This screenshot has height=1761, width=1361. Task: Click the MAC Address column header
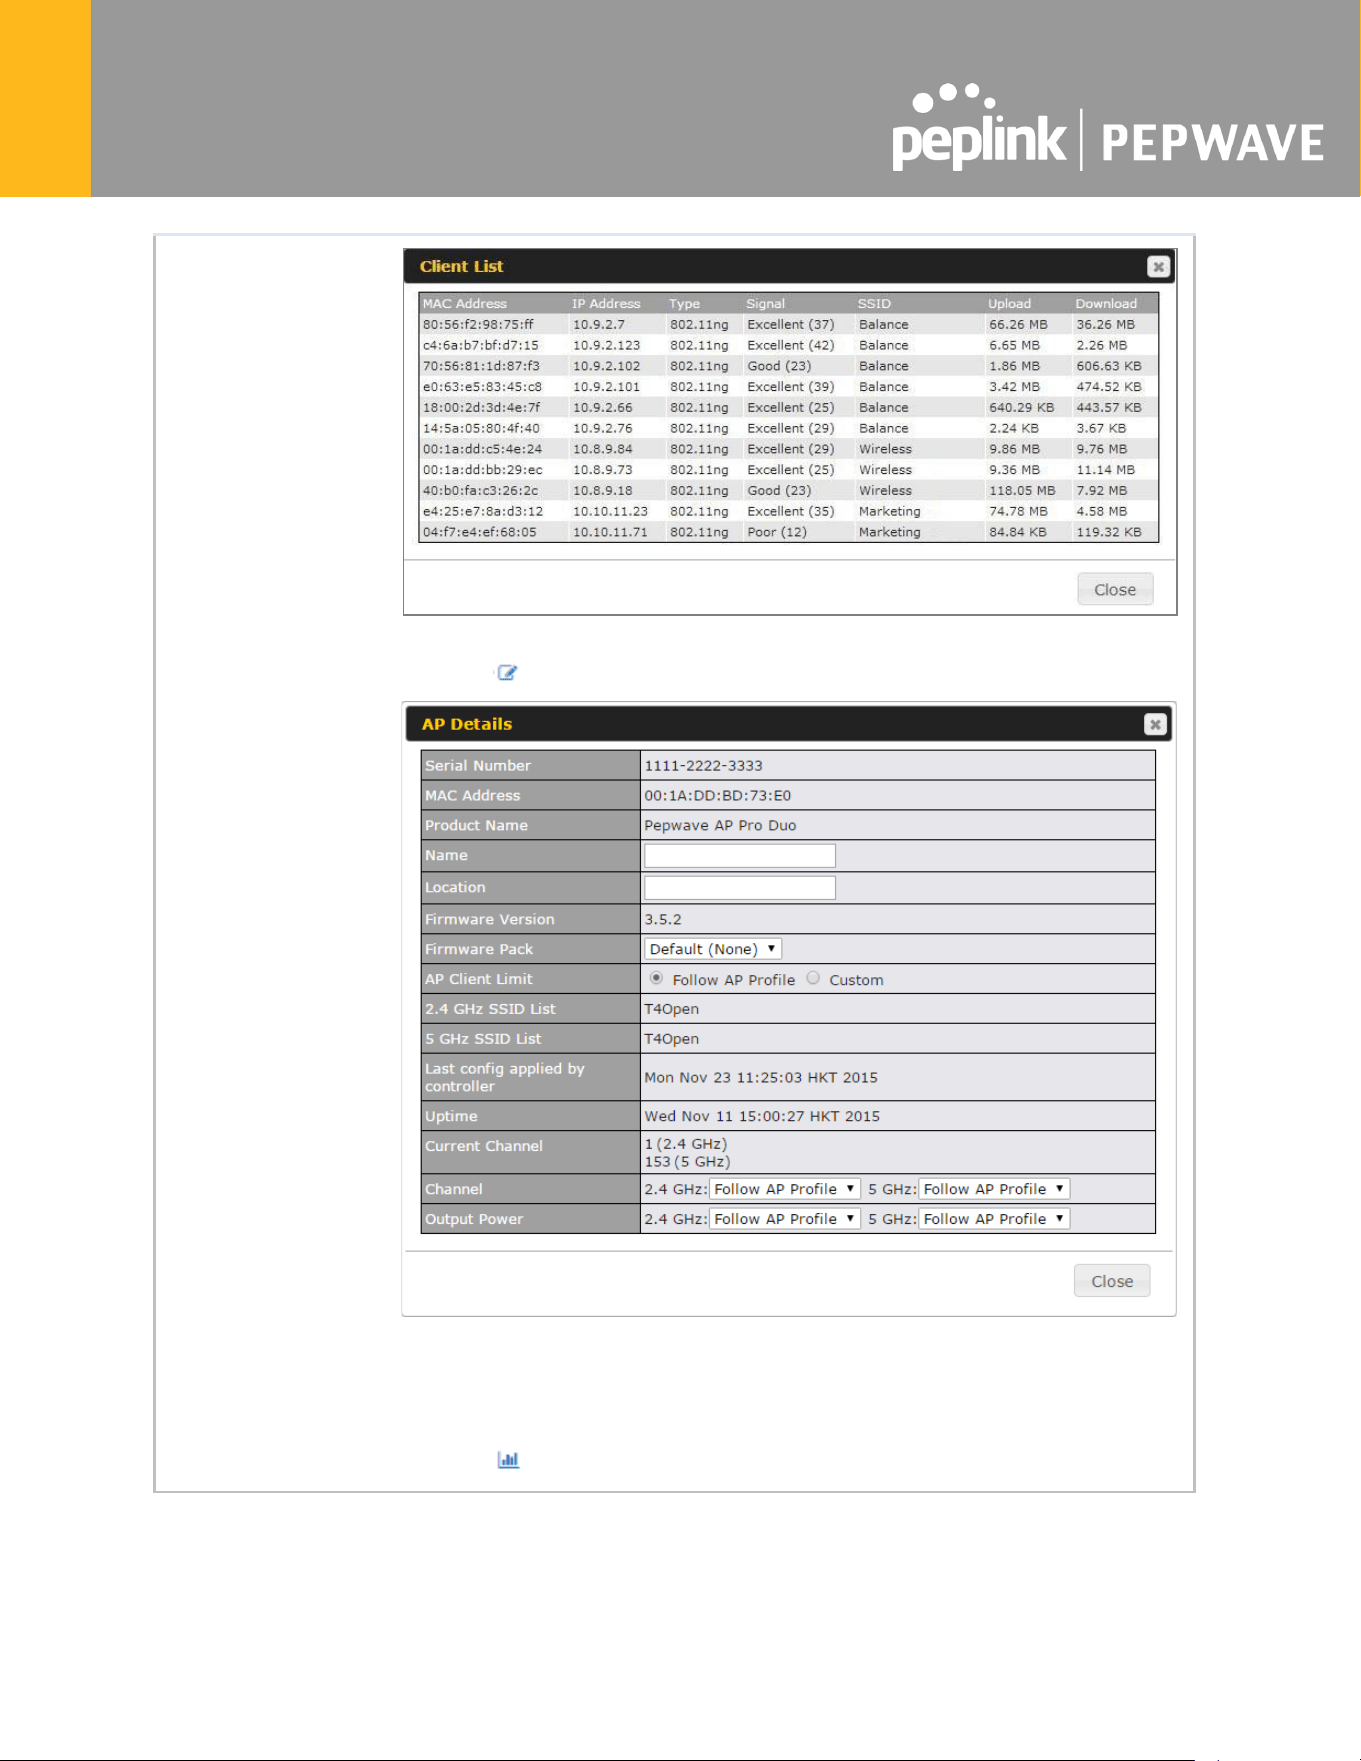pyautogui.click(x=465, y=303)
